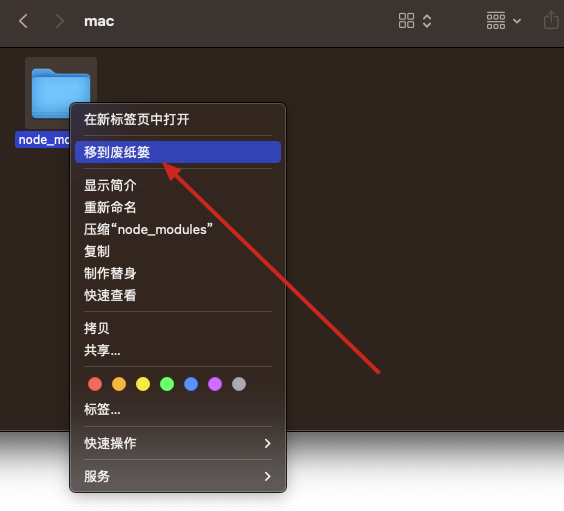Image resolution: width=564 pixels, height=511 pixels.
Task: Expand the 快速操作 submenu arrow
Action: (267, 443)
